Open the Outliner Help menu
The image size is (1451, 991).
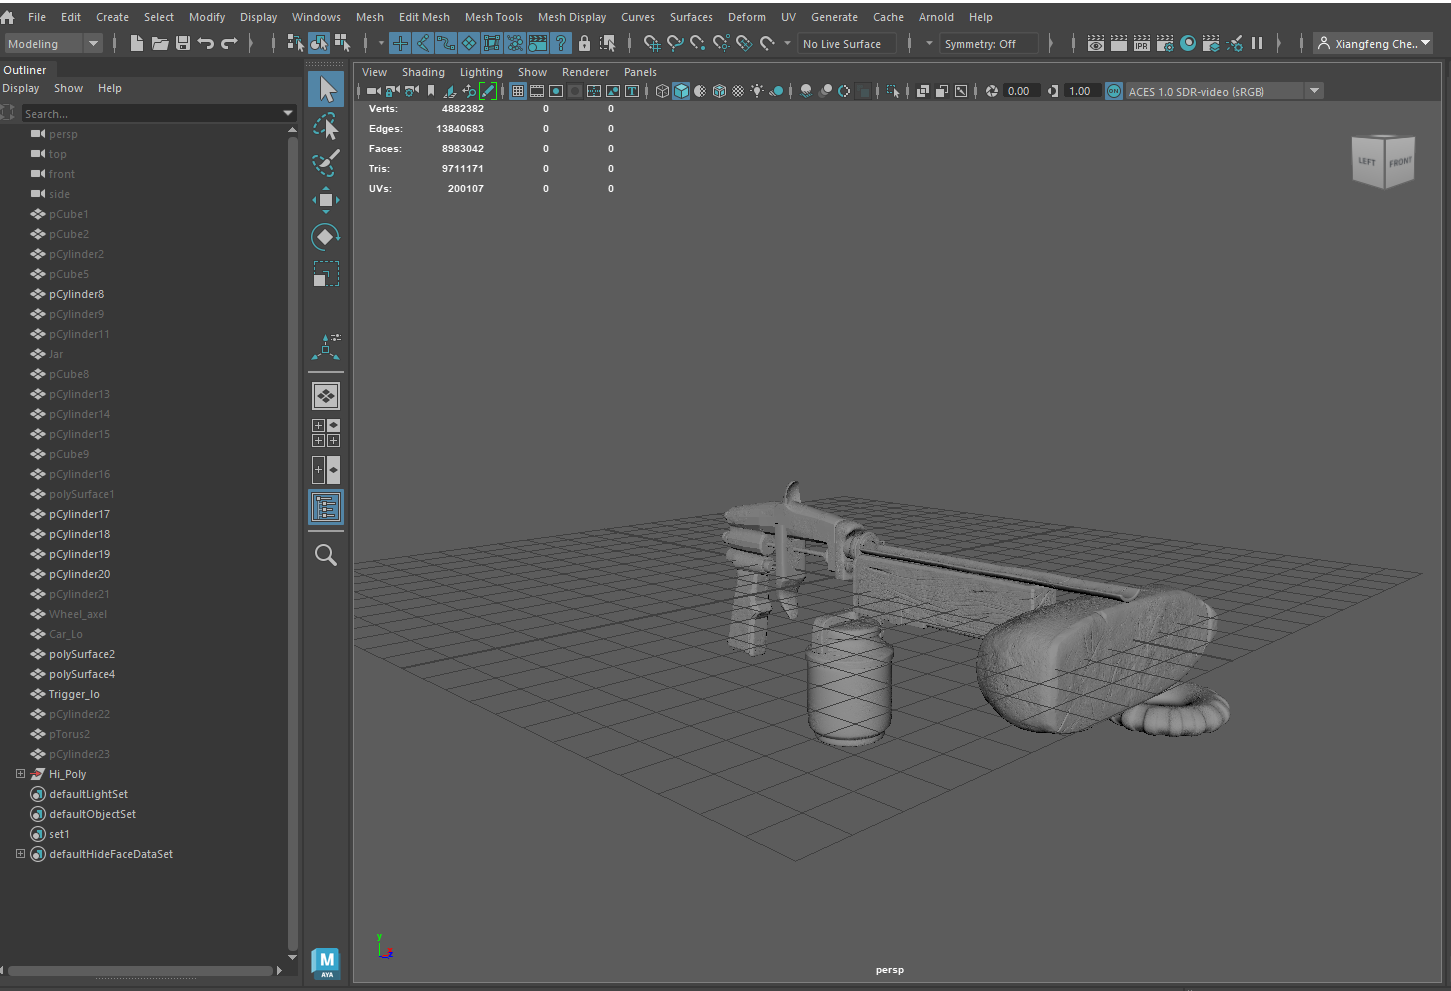pos(109,88)
